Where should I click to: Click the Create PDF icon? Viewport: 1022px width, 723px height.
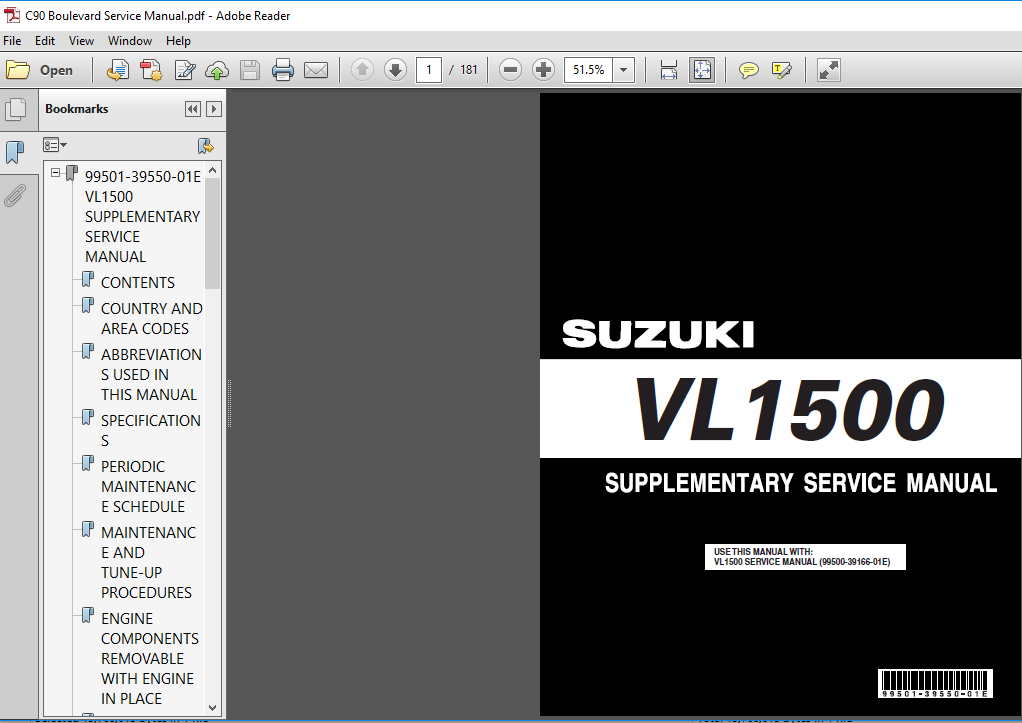[x=151, y=70]
